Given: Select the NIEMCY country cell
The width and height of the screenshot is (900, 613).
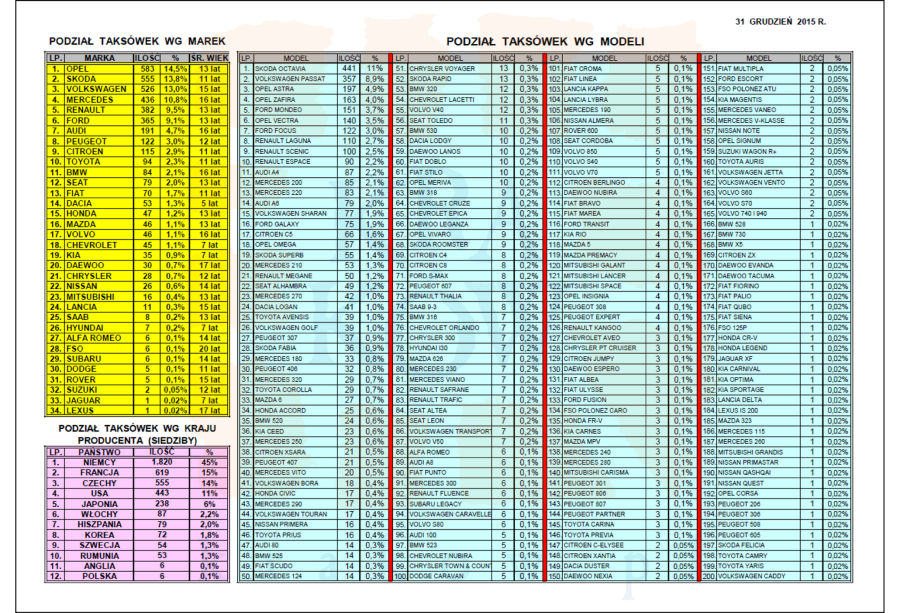Looking at the screenshot, I should coord(98,462).
